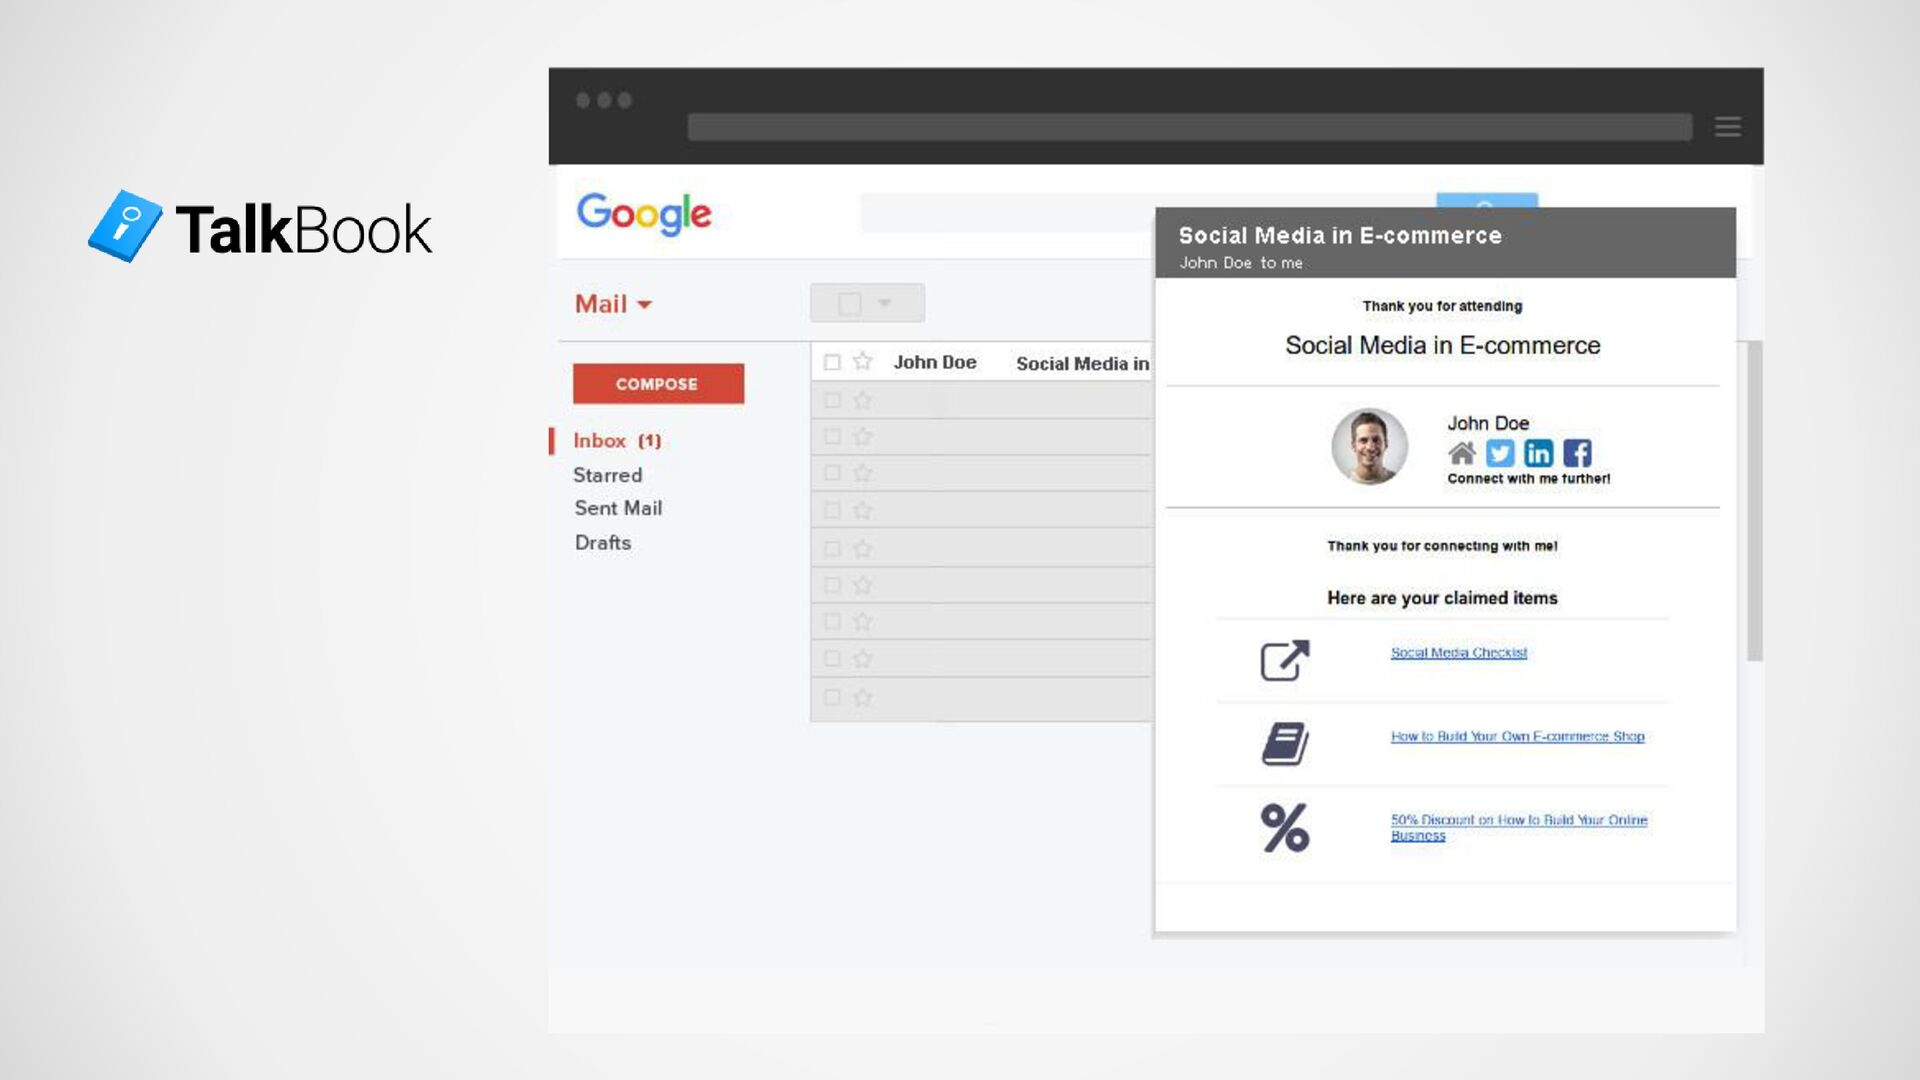Open the browser hamburger menu icon

click(x=1727, y=127)
